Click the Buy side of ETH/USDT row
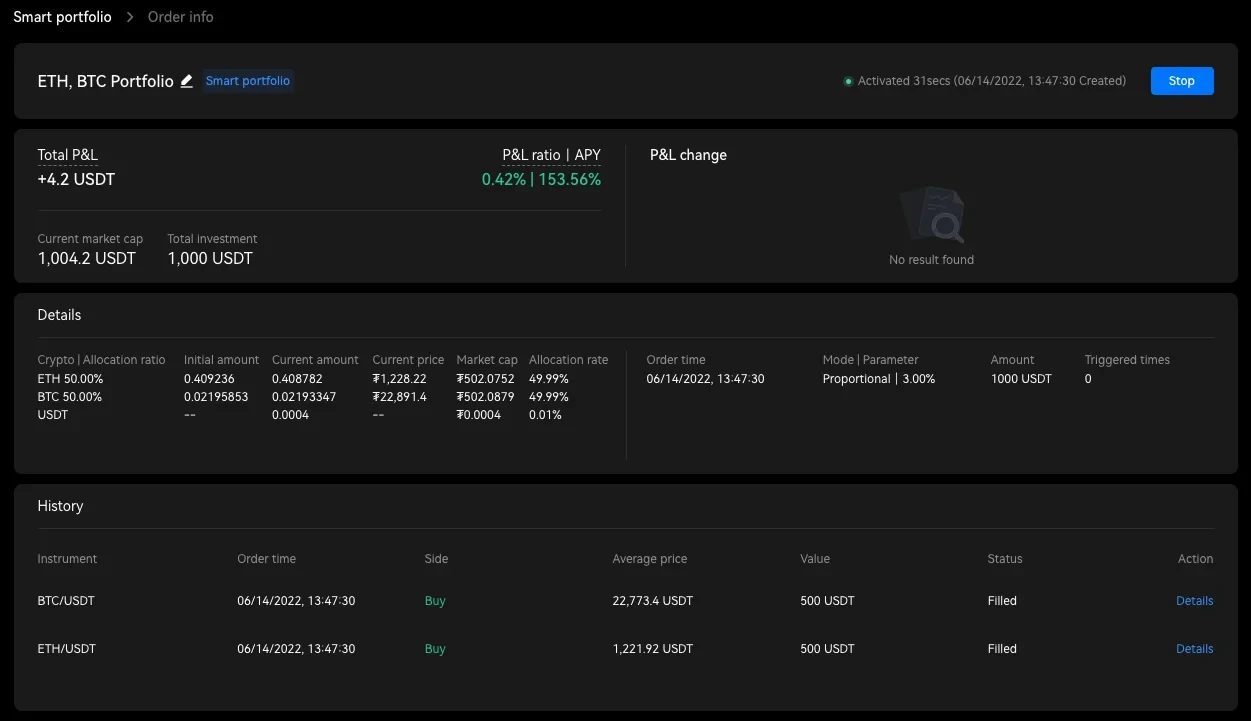Screen dimensions: 1251x721 tap(435, 649)
